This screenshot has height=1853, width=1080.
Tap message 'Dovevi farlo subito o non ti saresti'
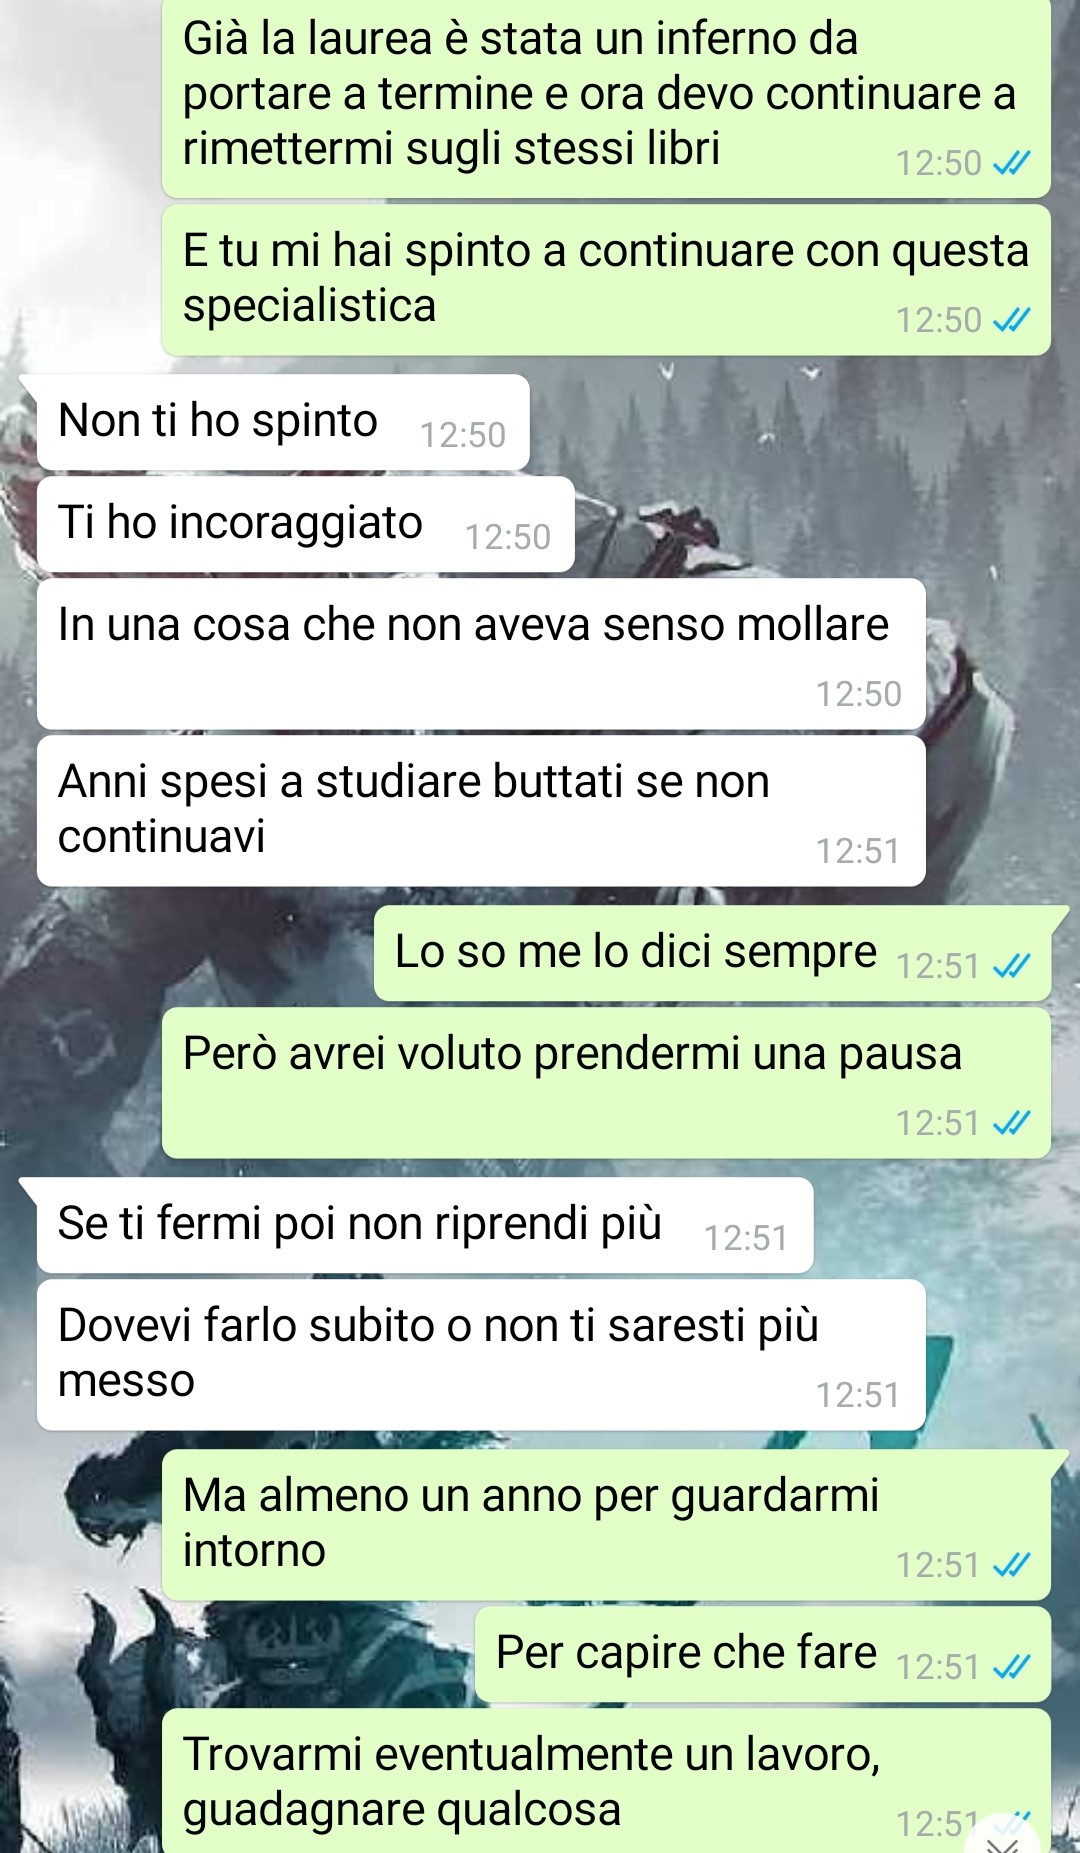[481, 1355]
